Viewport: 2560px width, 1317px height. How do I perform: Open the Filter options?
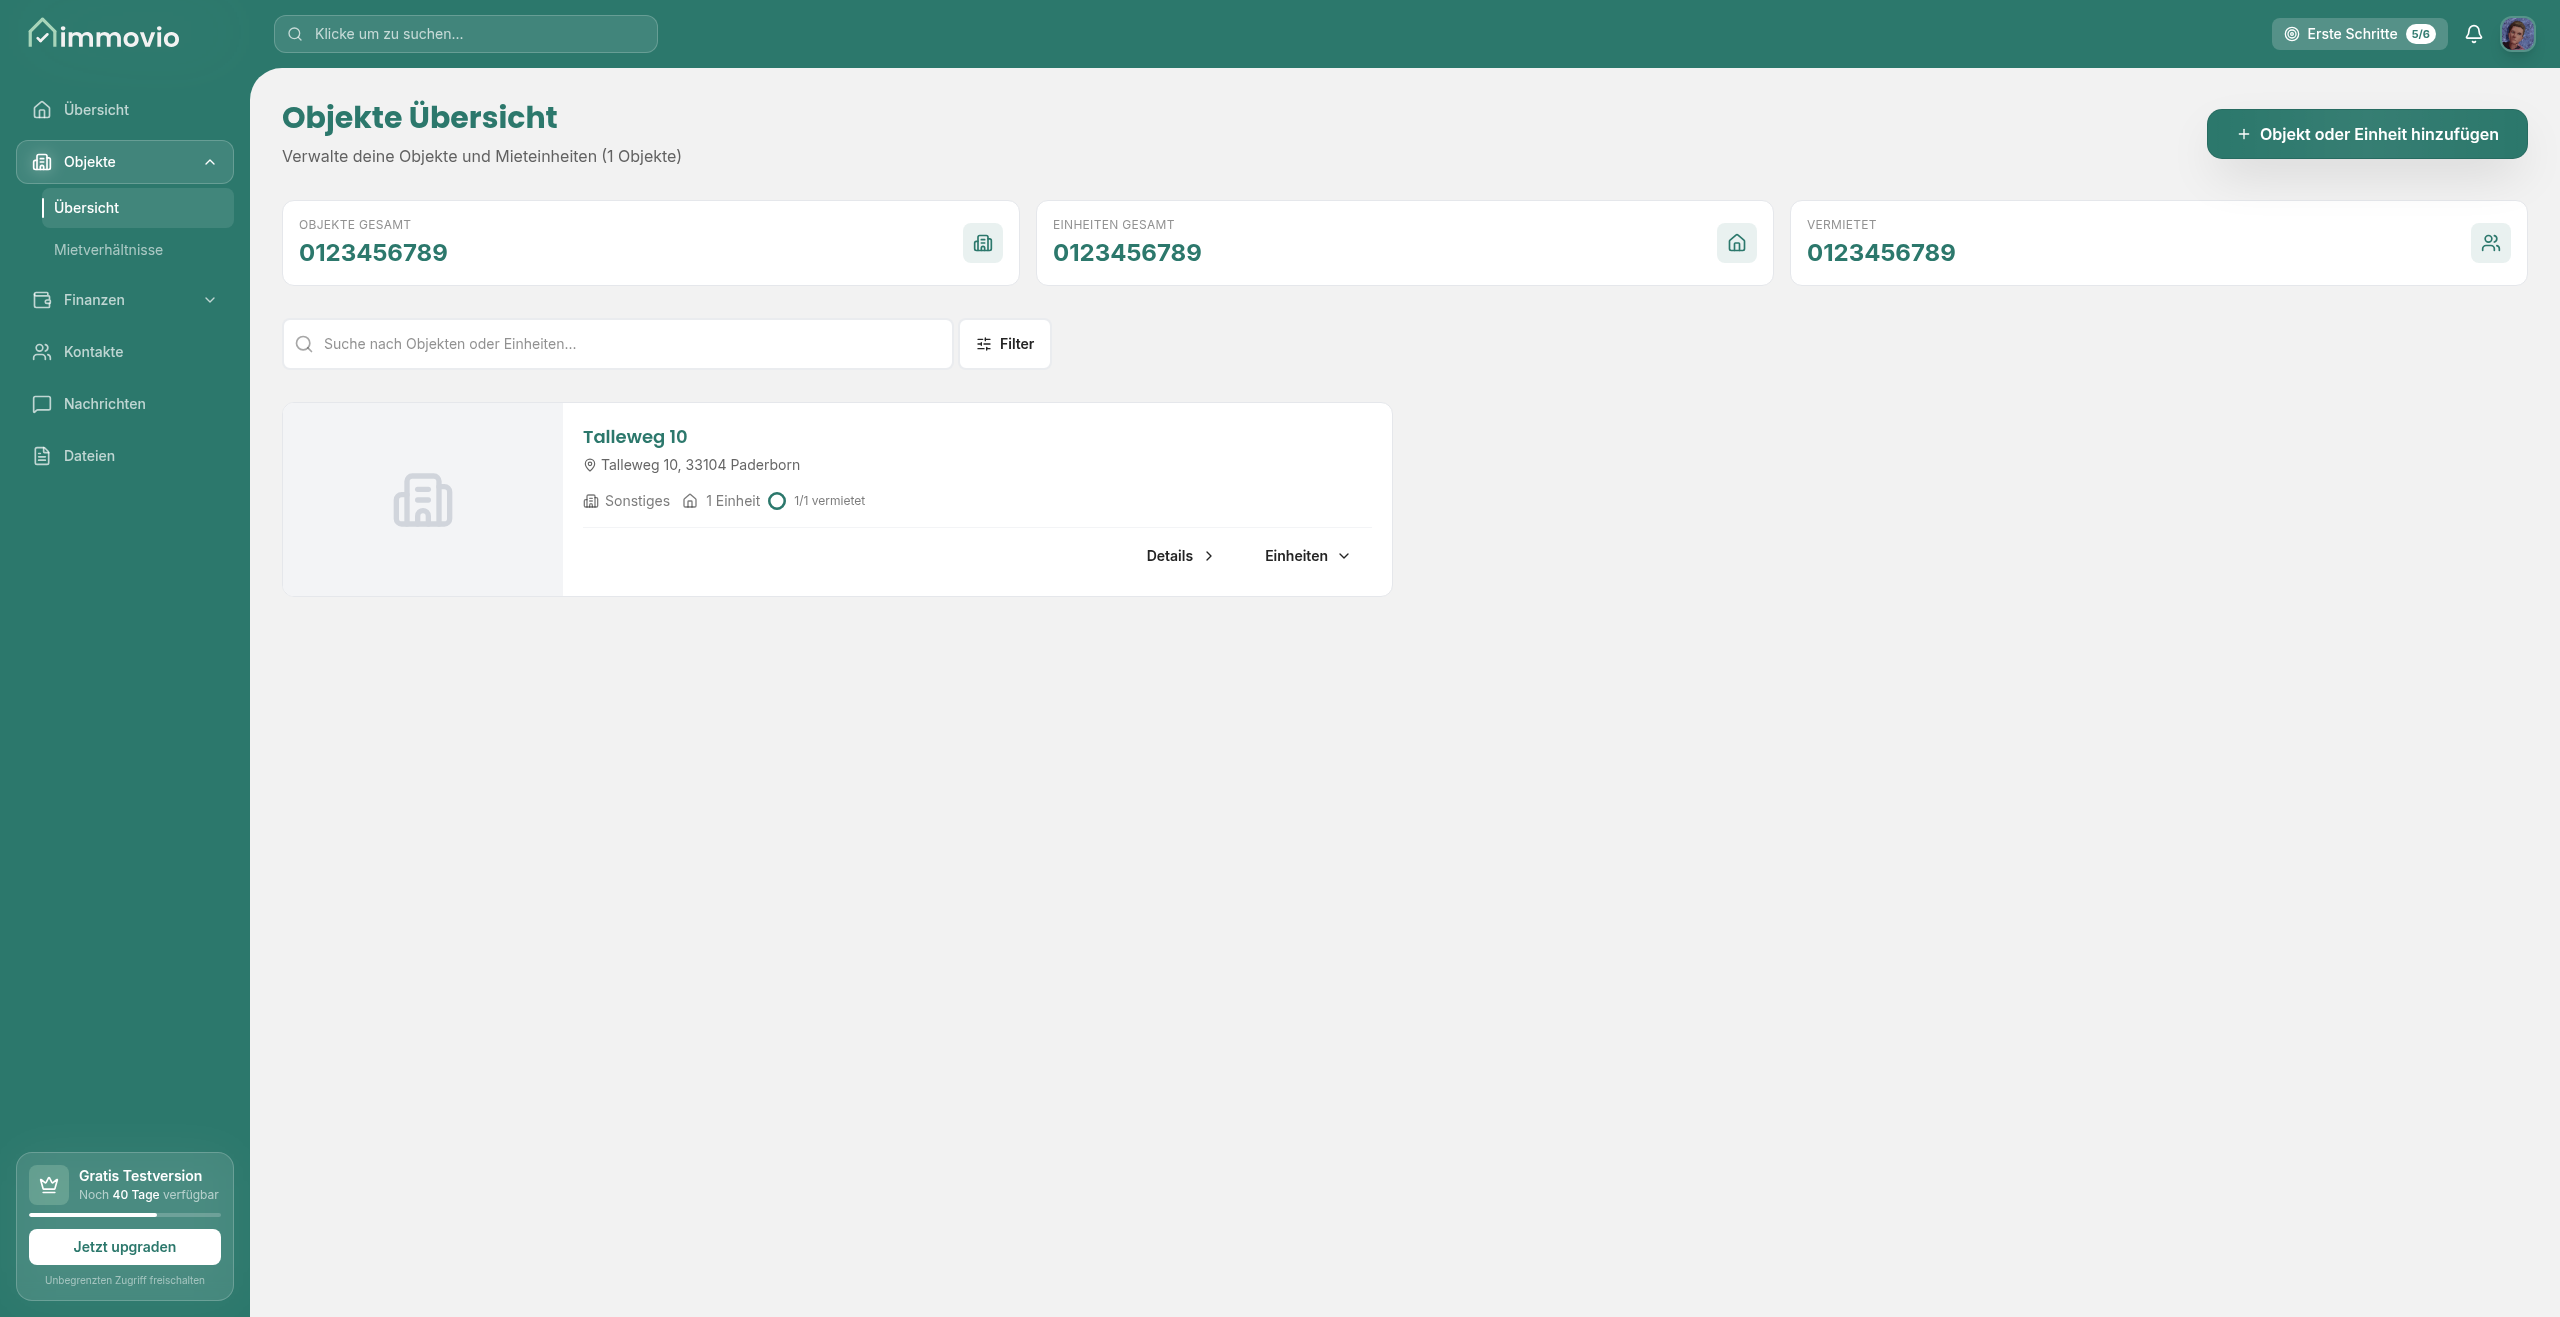1004,344
